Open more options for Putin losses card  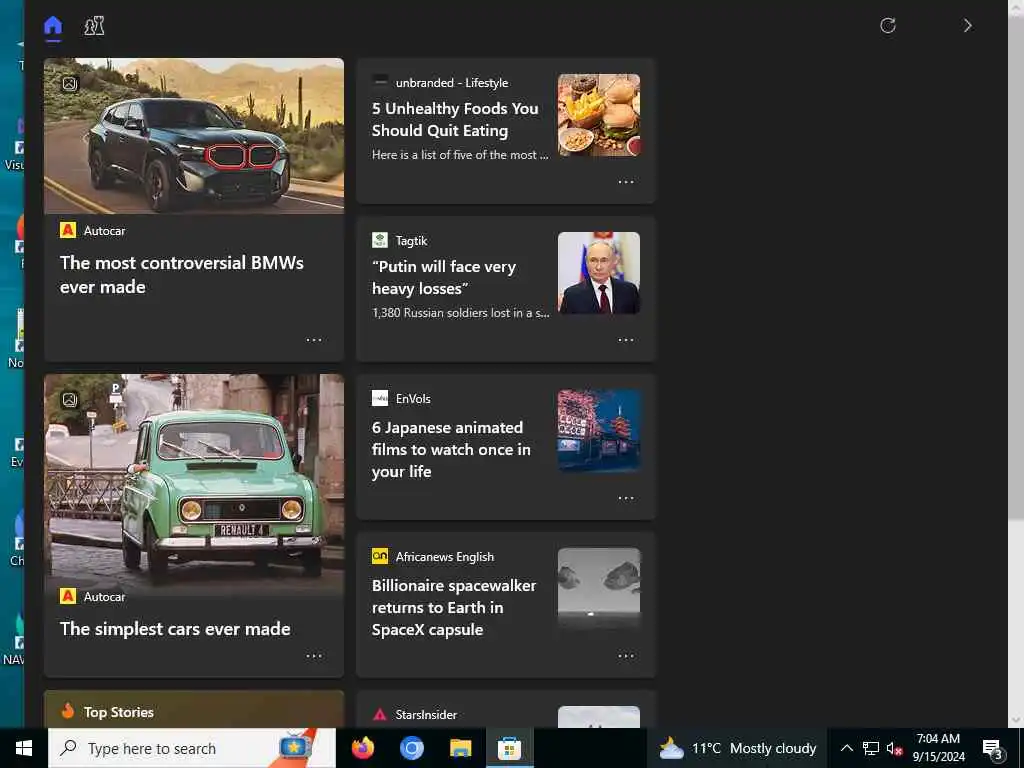pos(626,340)
